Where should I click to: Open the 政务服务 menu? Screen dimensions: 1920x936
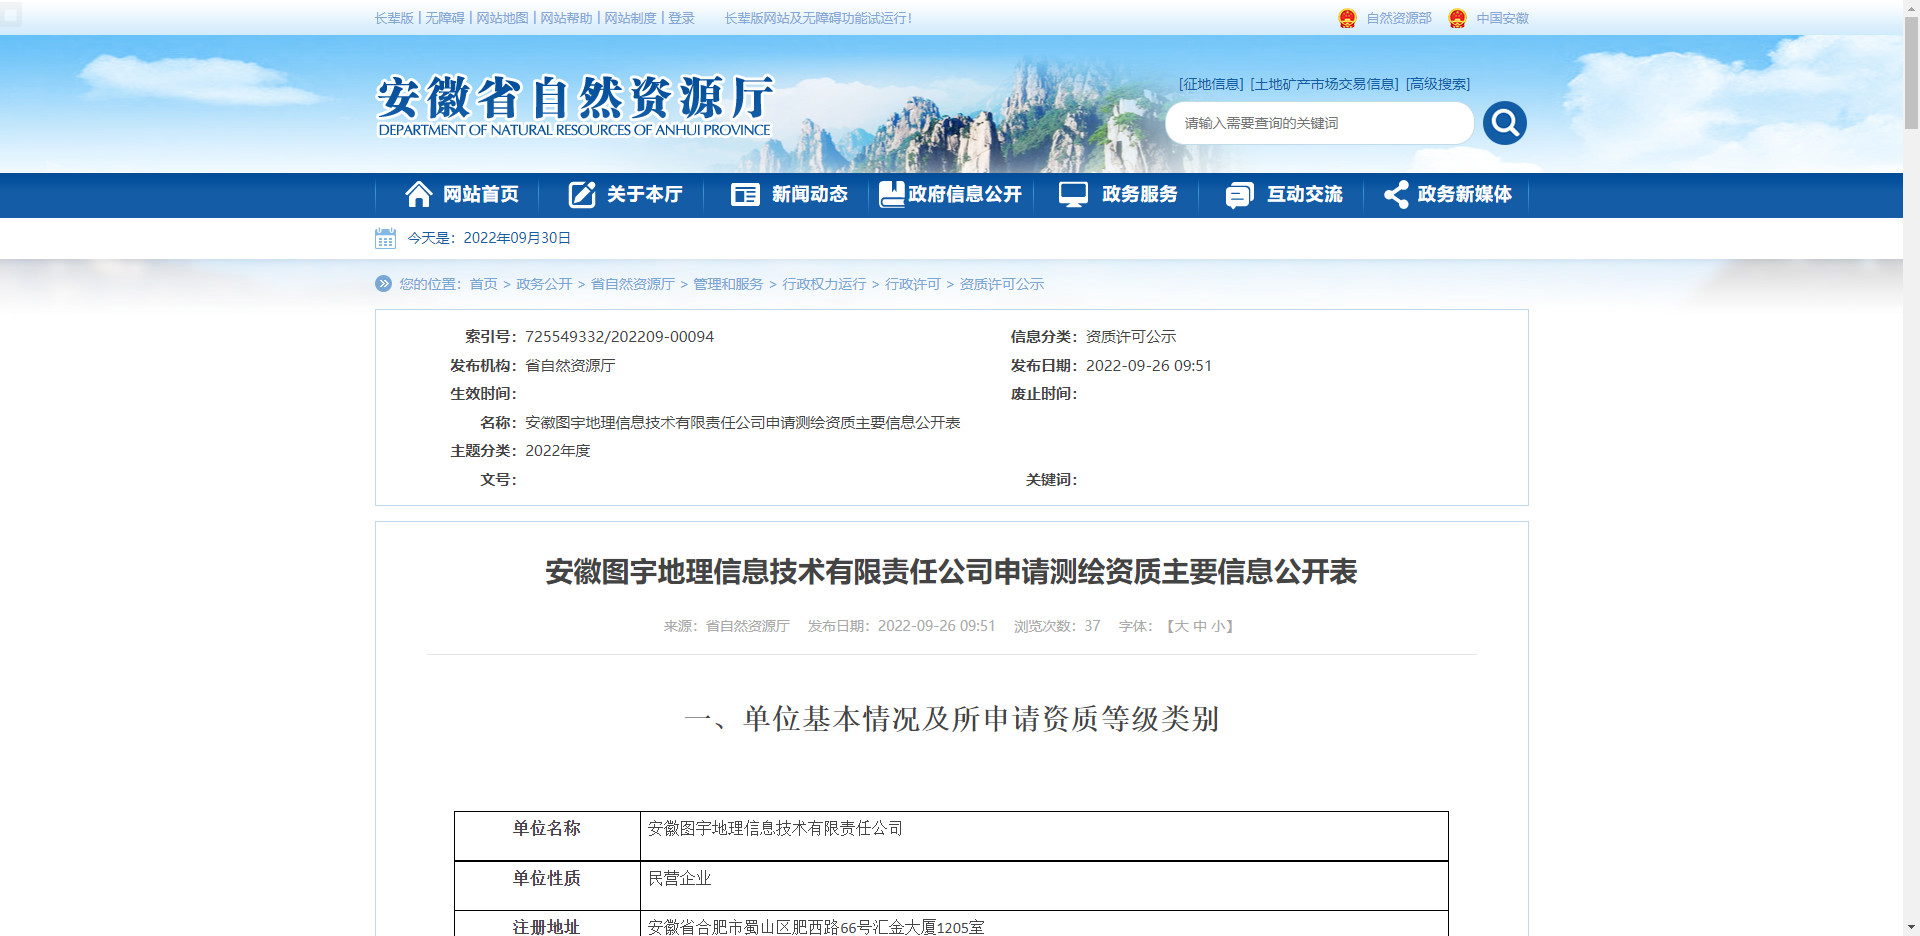tap(1138, 194)
